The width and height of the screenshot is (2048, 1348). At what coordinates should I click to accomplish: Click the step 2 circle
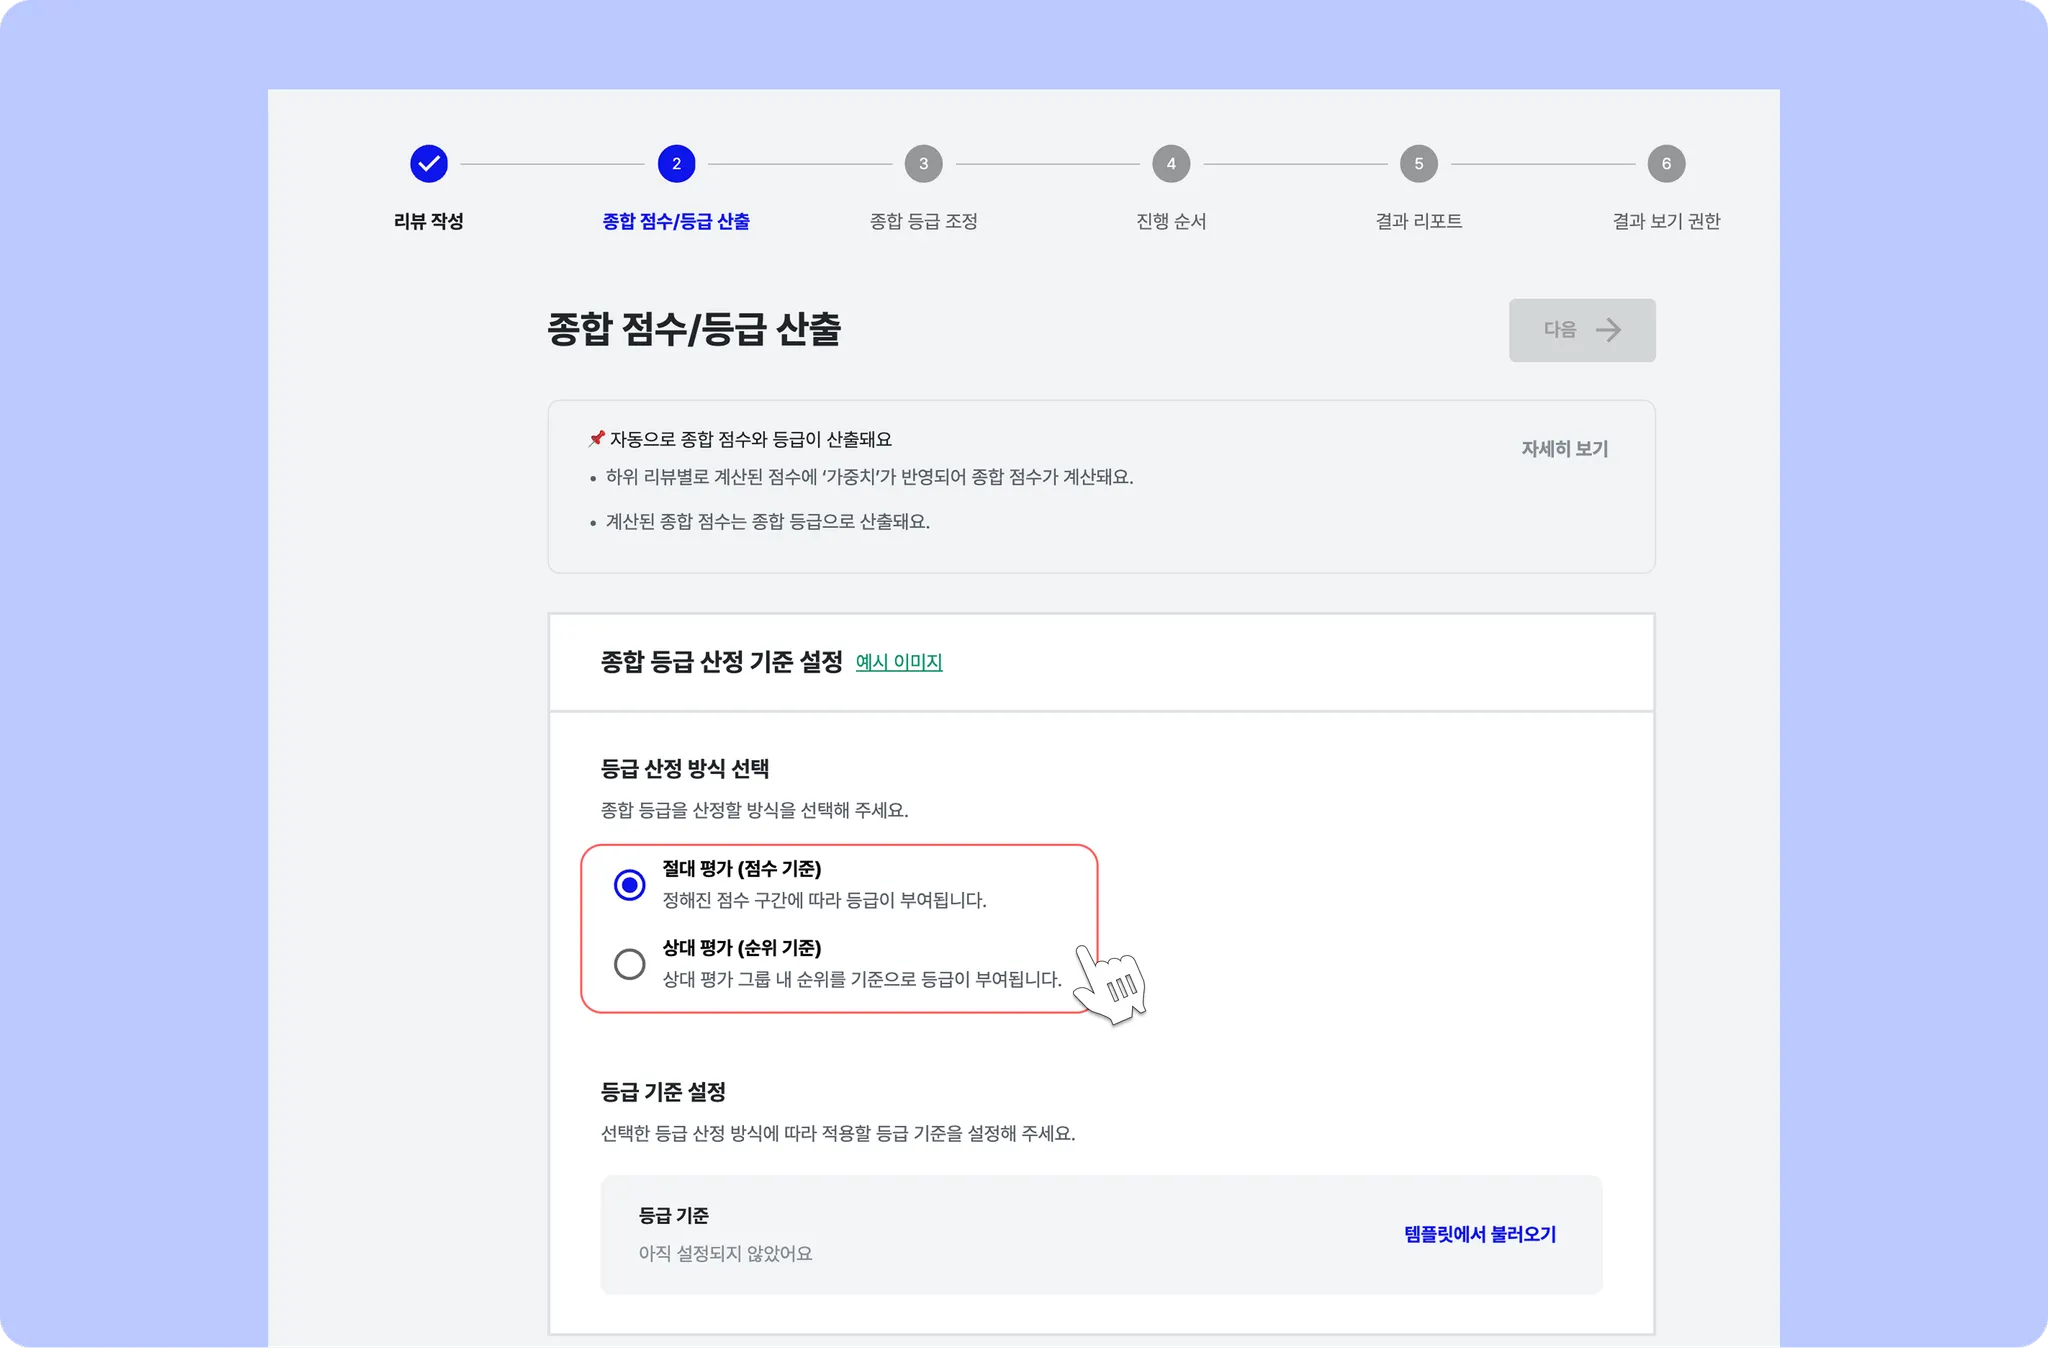coord(676,164)
